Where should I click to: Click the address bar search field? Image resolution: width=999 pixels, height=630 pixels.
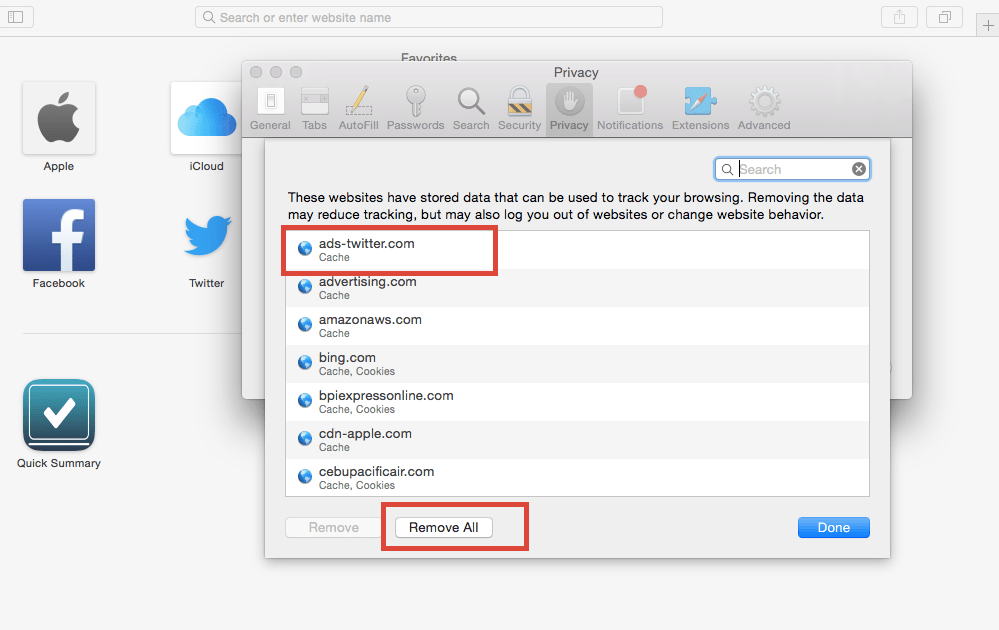pyautogui.click(x=428, y=17)
